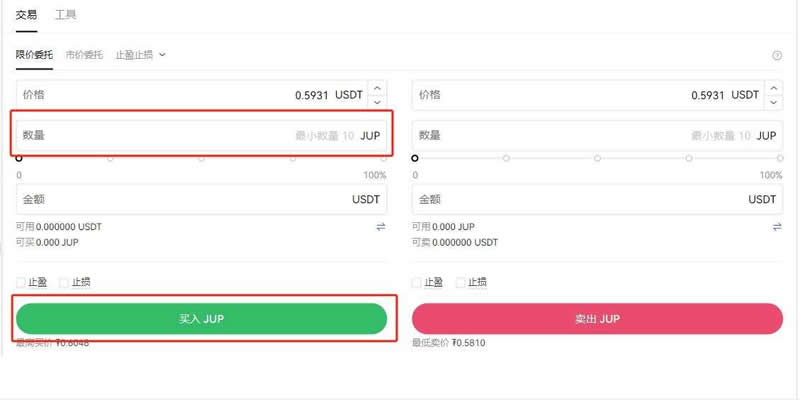Image resolution: width=800 pixels, height=400 pixels.
Task: Click the buy 数量 JUP input field
Action: [x=202, y=135]
